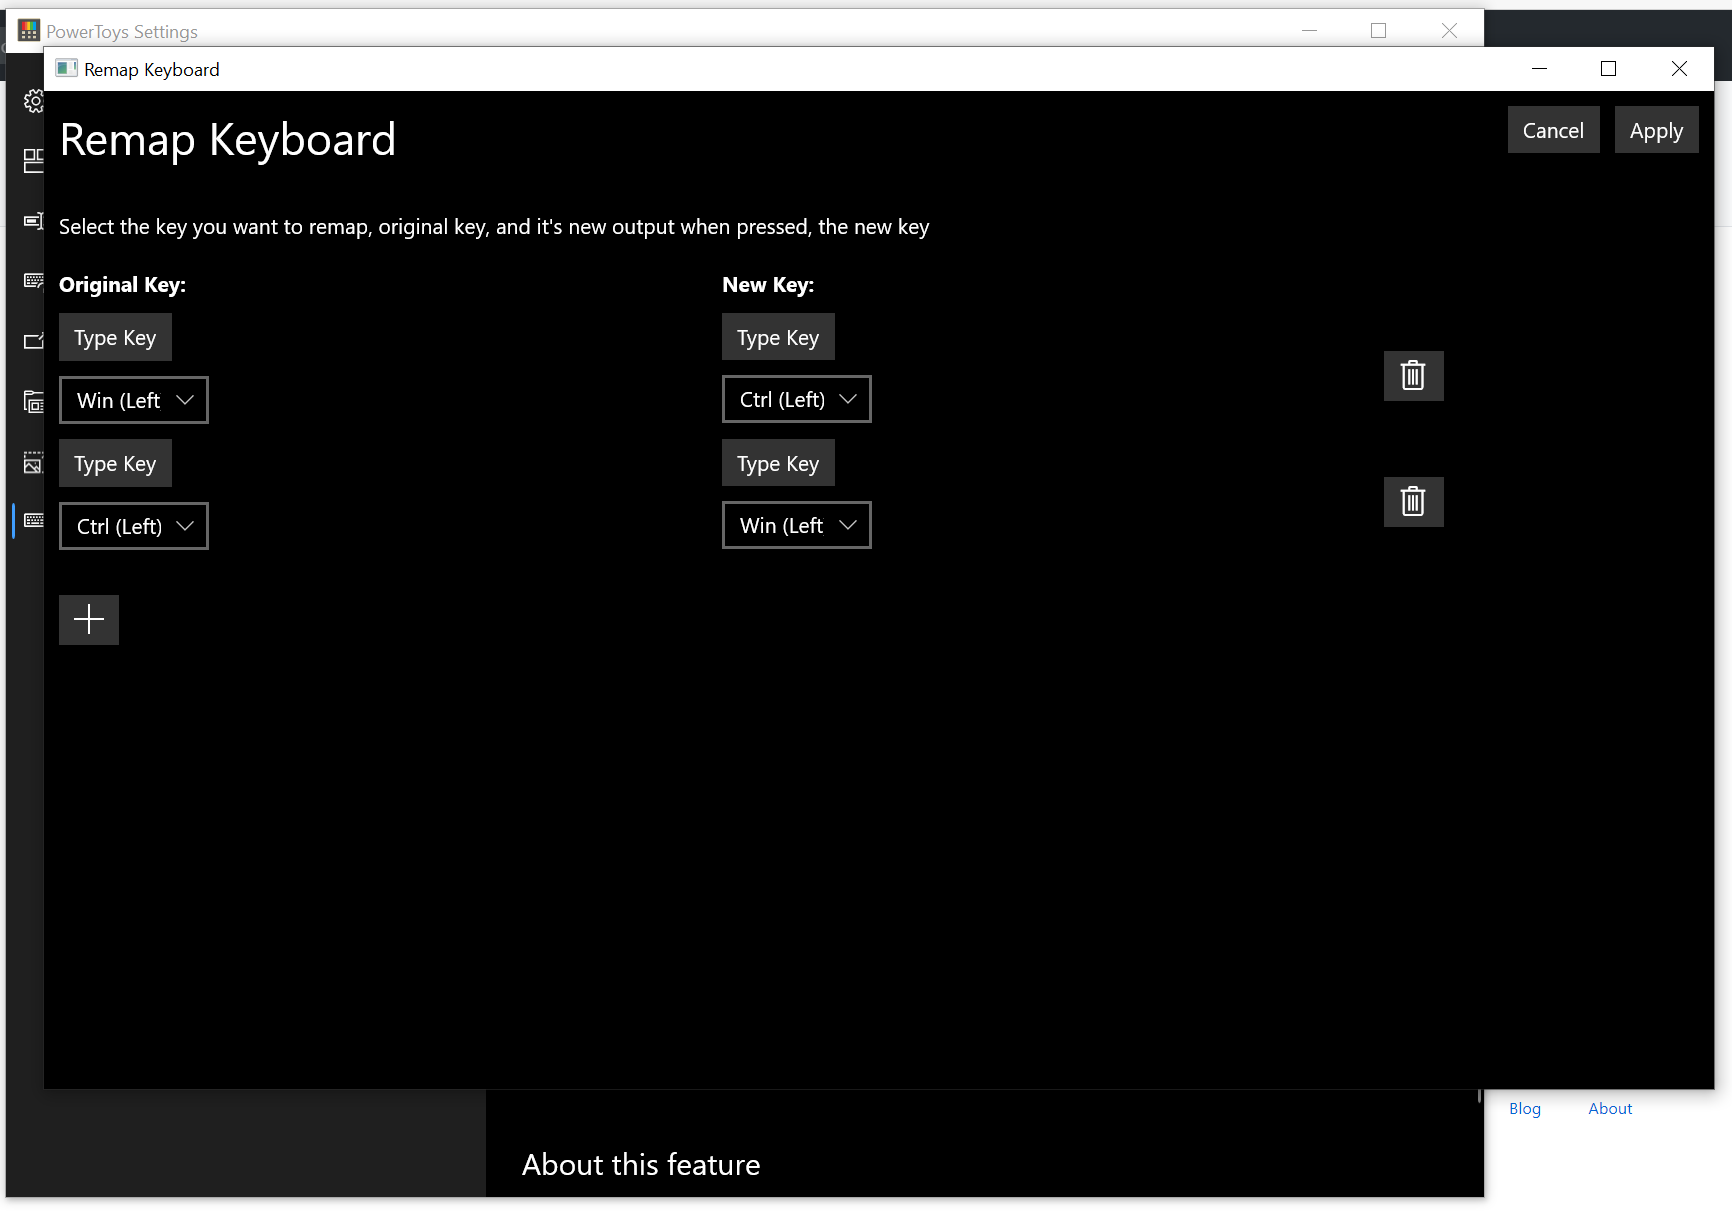Select the Shortcut Guide keyboard icon
The height and width of the screenshot is (1230, 1732).
tap(33, 280)
